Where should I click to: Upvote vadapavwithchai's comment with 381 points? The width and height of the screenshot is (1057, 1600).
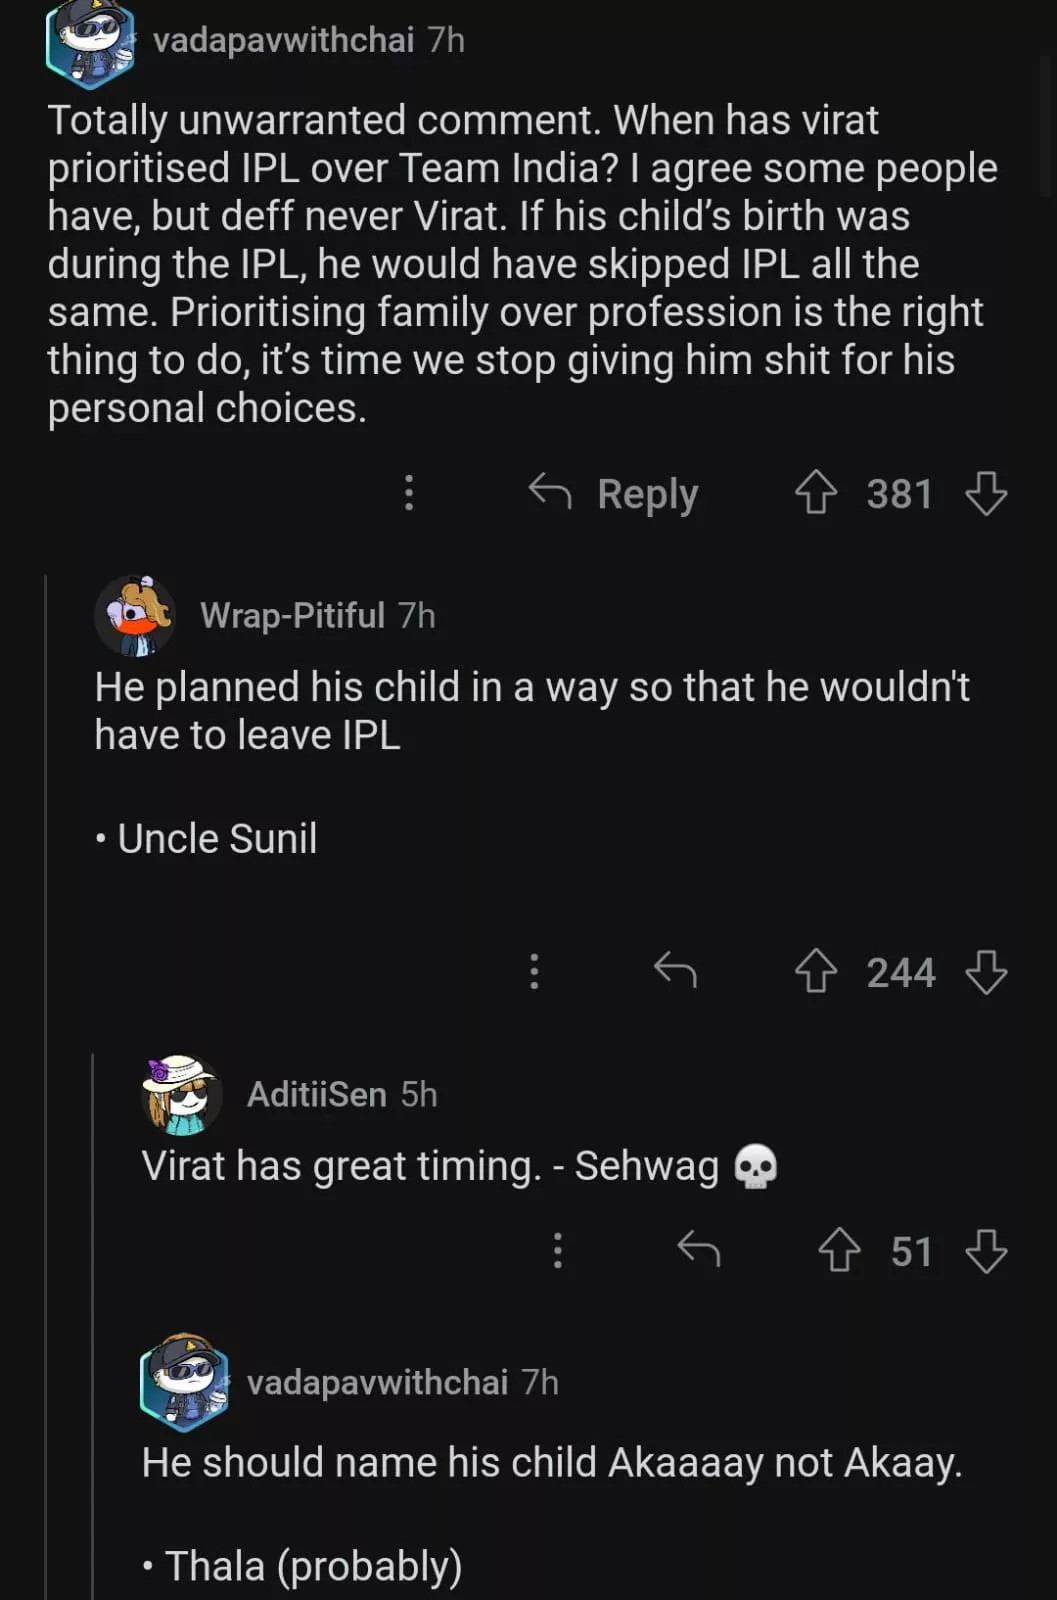click(816, 493)
